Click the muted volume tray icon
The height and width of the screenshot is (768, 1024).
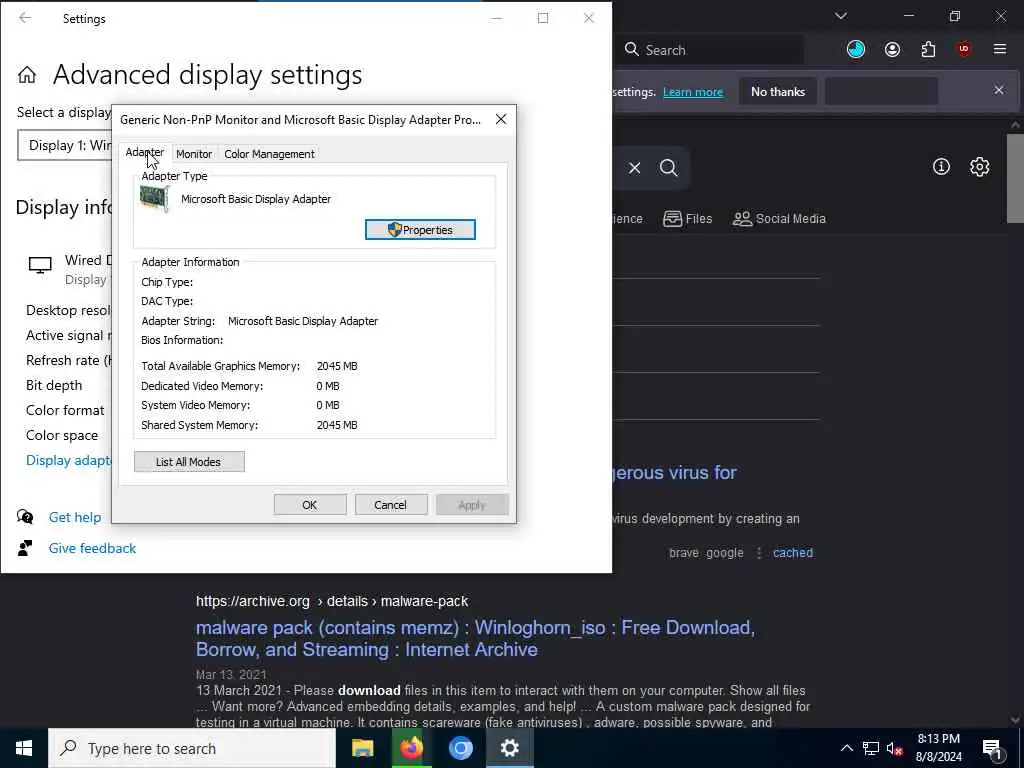coord(895,748)
